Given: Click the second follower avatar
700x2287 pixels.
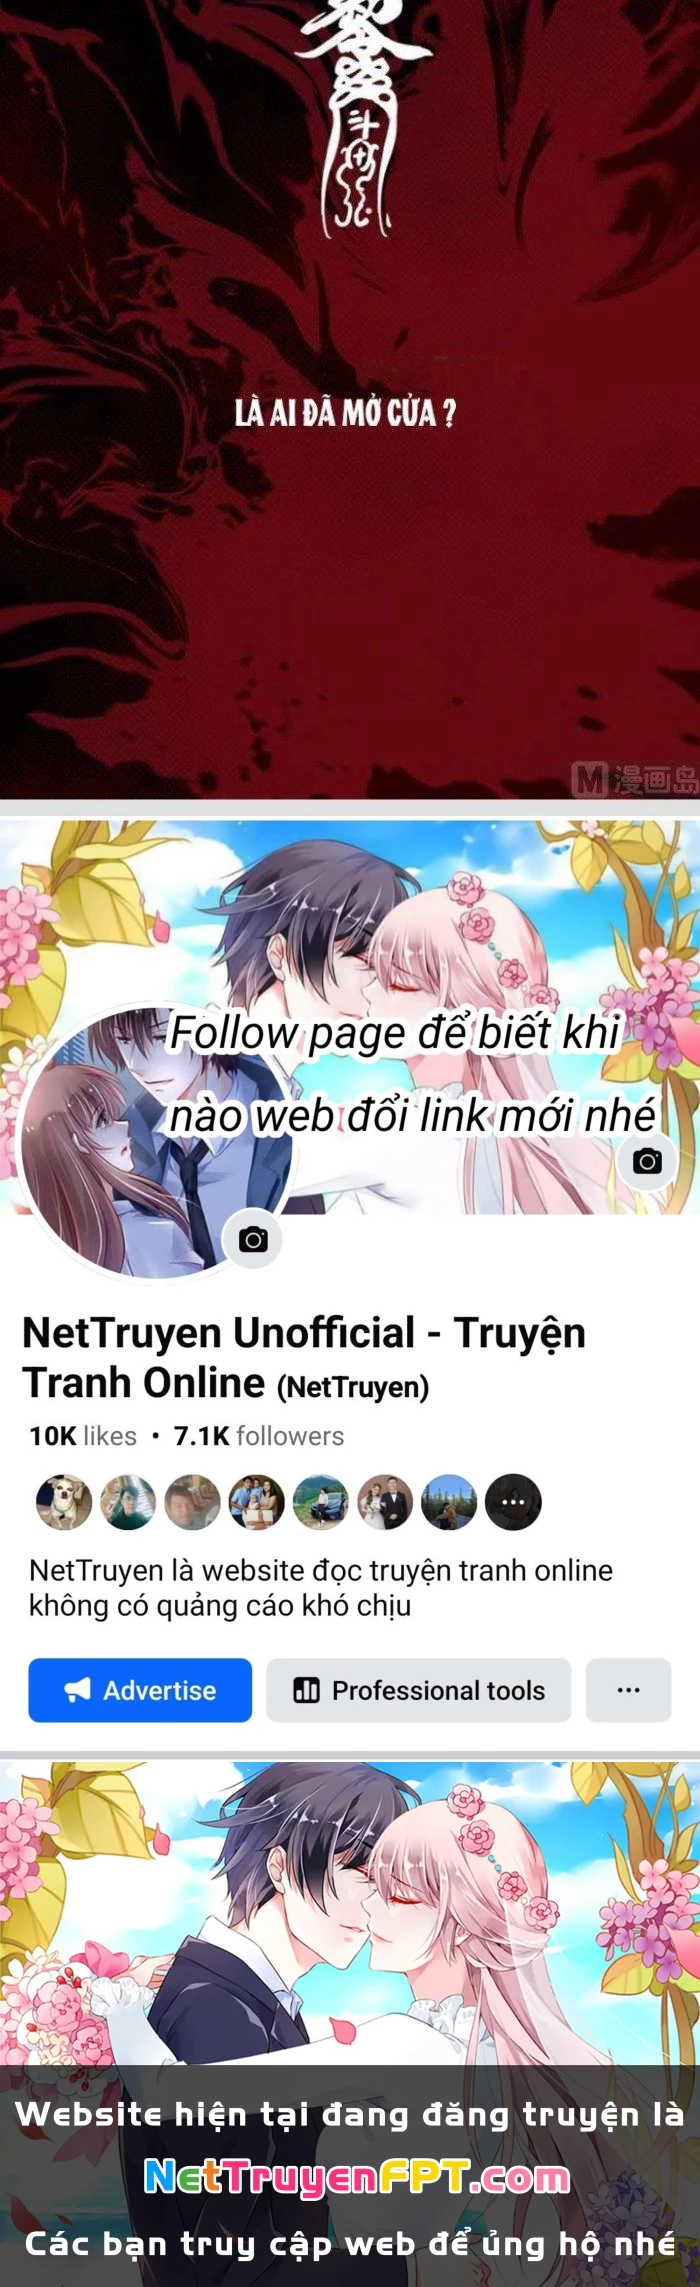Looking at the screenshot, I should [x=128, y=1502].
